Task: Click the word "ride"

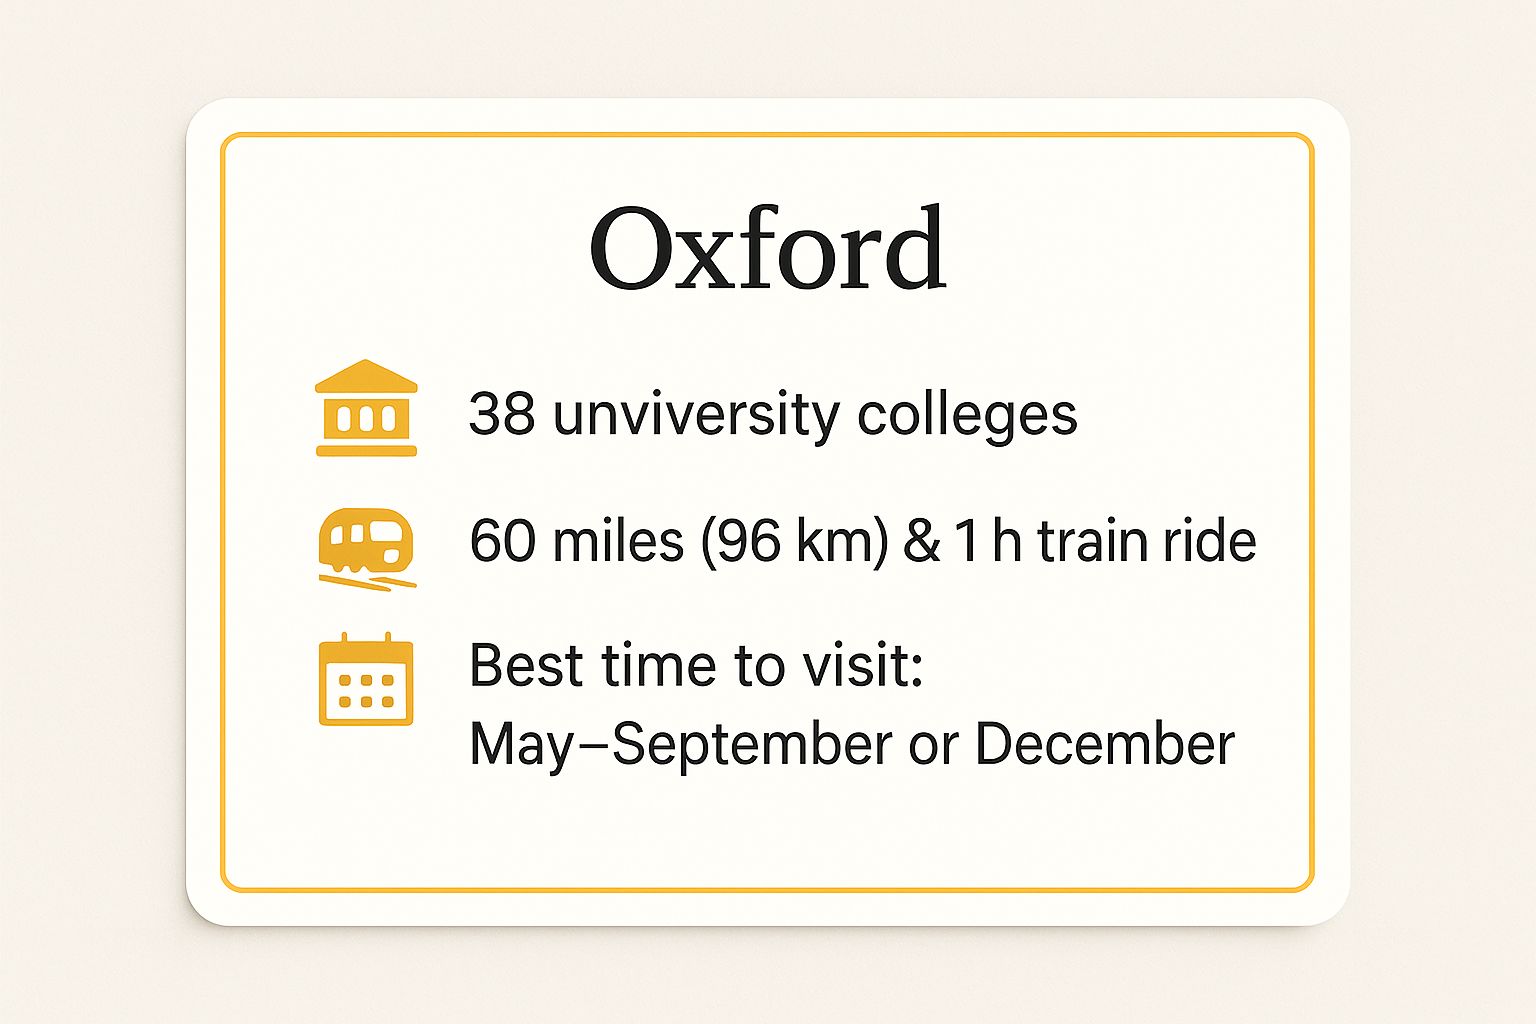Action: 1209,541
